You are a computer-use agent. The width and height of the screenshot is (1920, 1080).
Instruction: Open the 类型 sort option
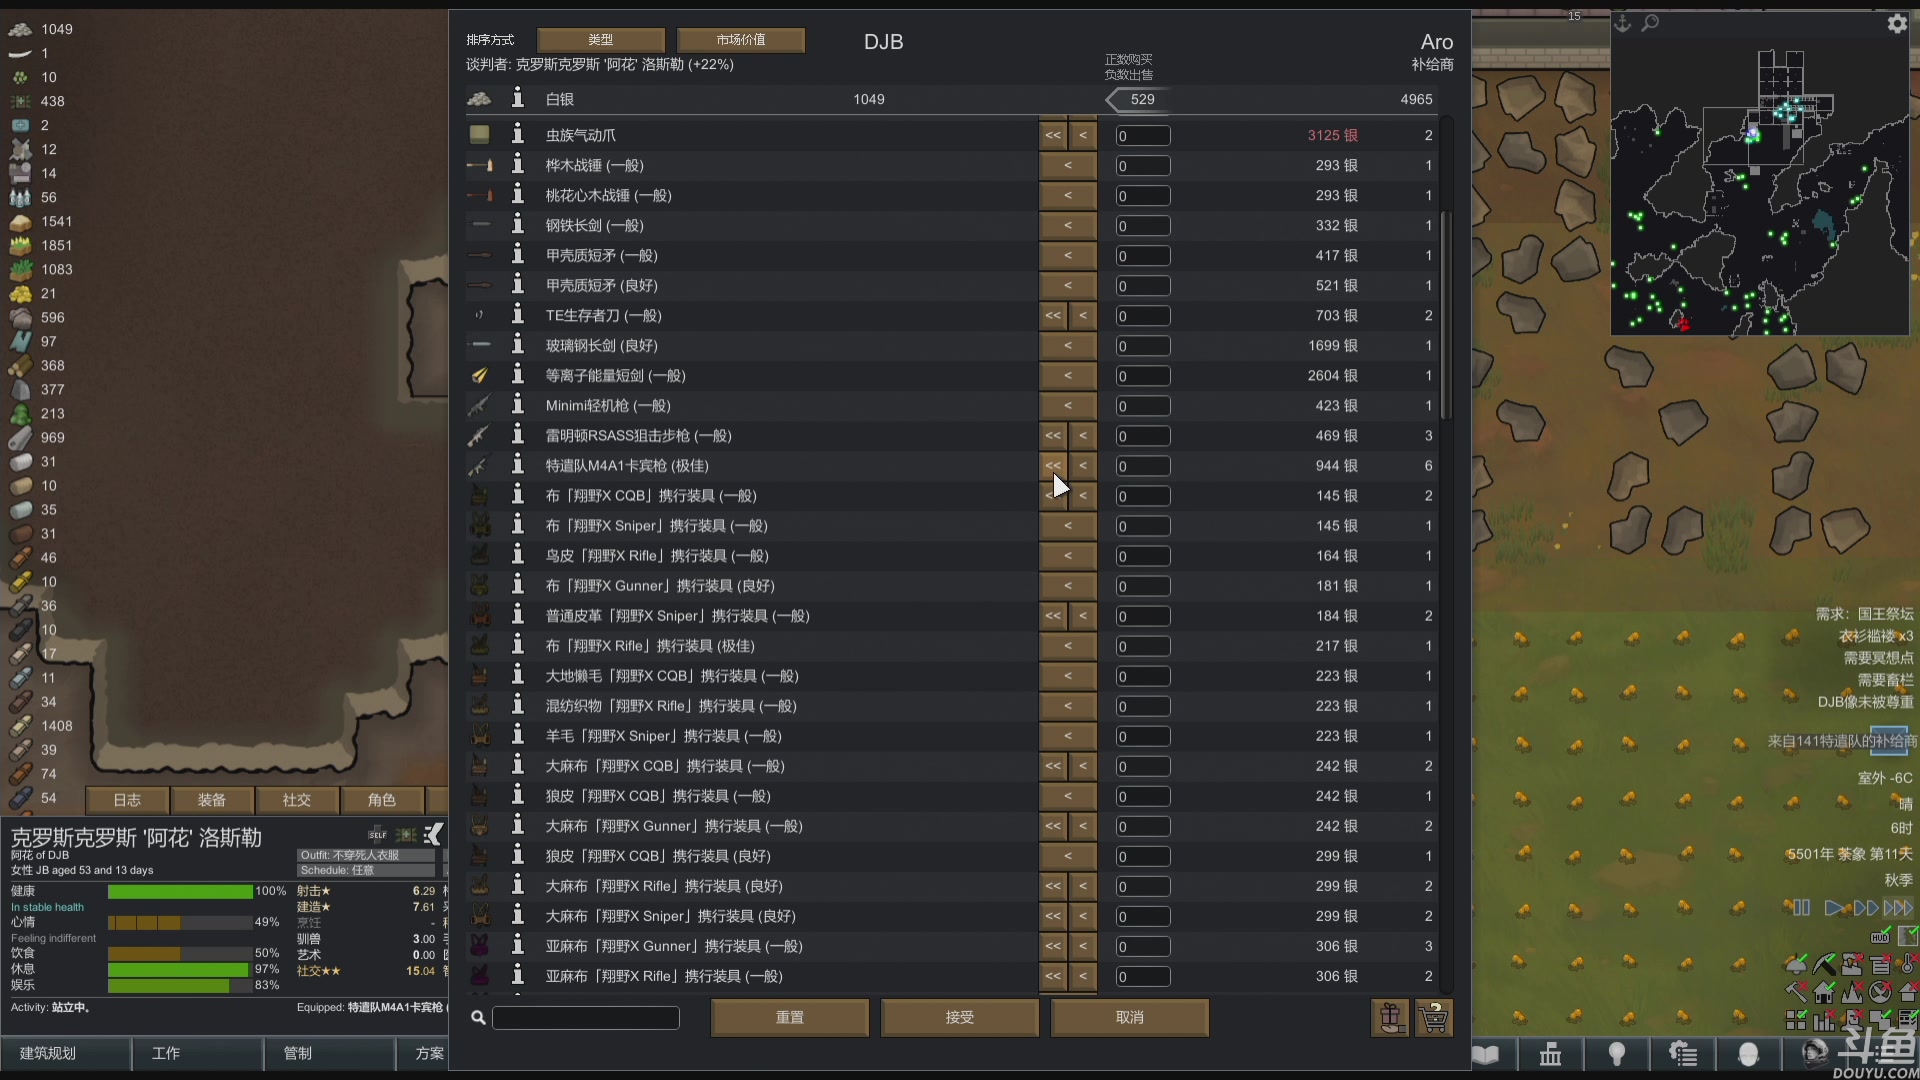(601, 40)
